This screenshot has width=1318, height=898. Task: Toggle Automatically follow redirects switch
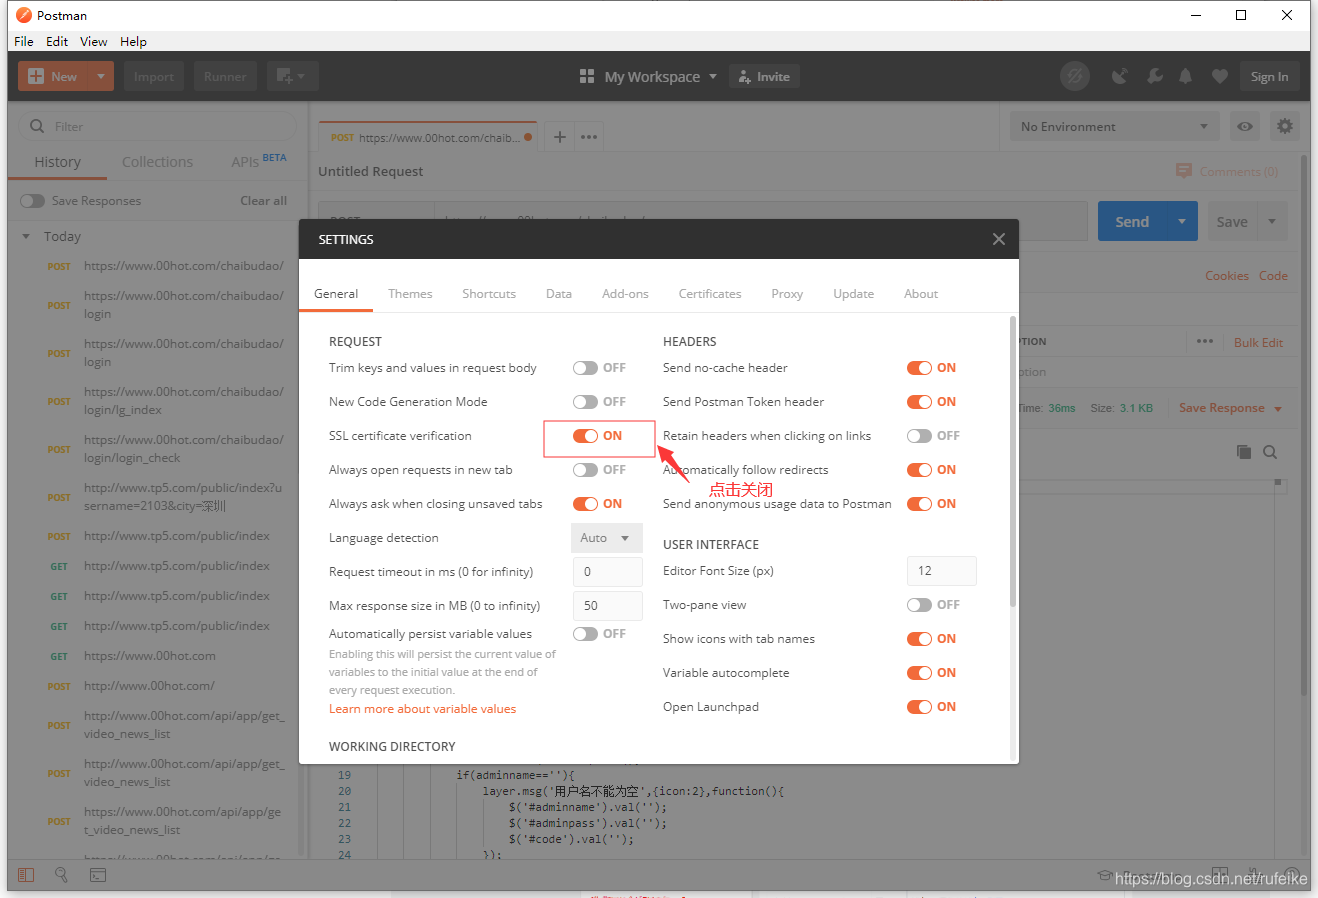coord(919,470)
